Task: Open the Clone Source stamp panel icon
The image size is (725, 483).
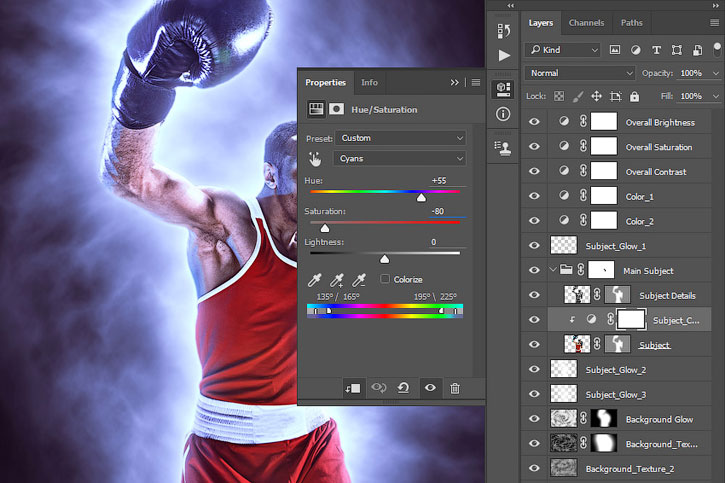Action: coord(503,148)
